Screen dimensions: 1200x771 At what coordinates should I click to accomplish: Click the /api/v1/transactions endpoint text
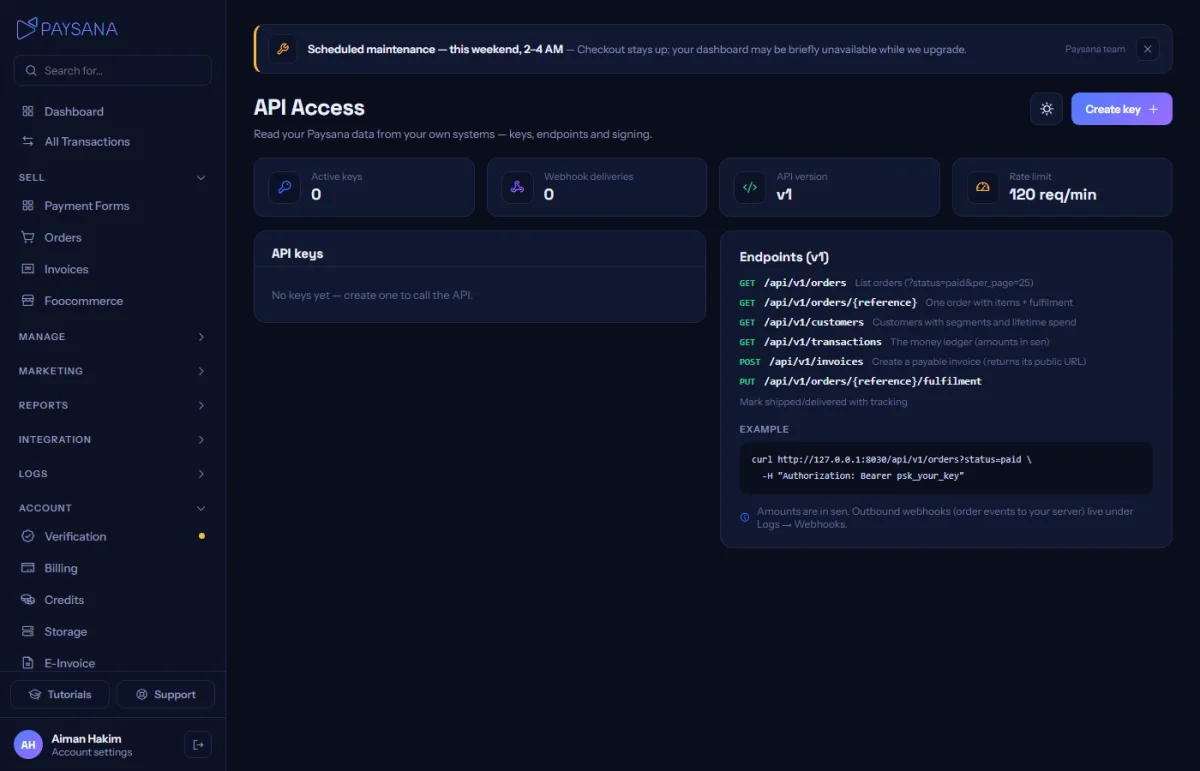pos(823,342)
